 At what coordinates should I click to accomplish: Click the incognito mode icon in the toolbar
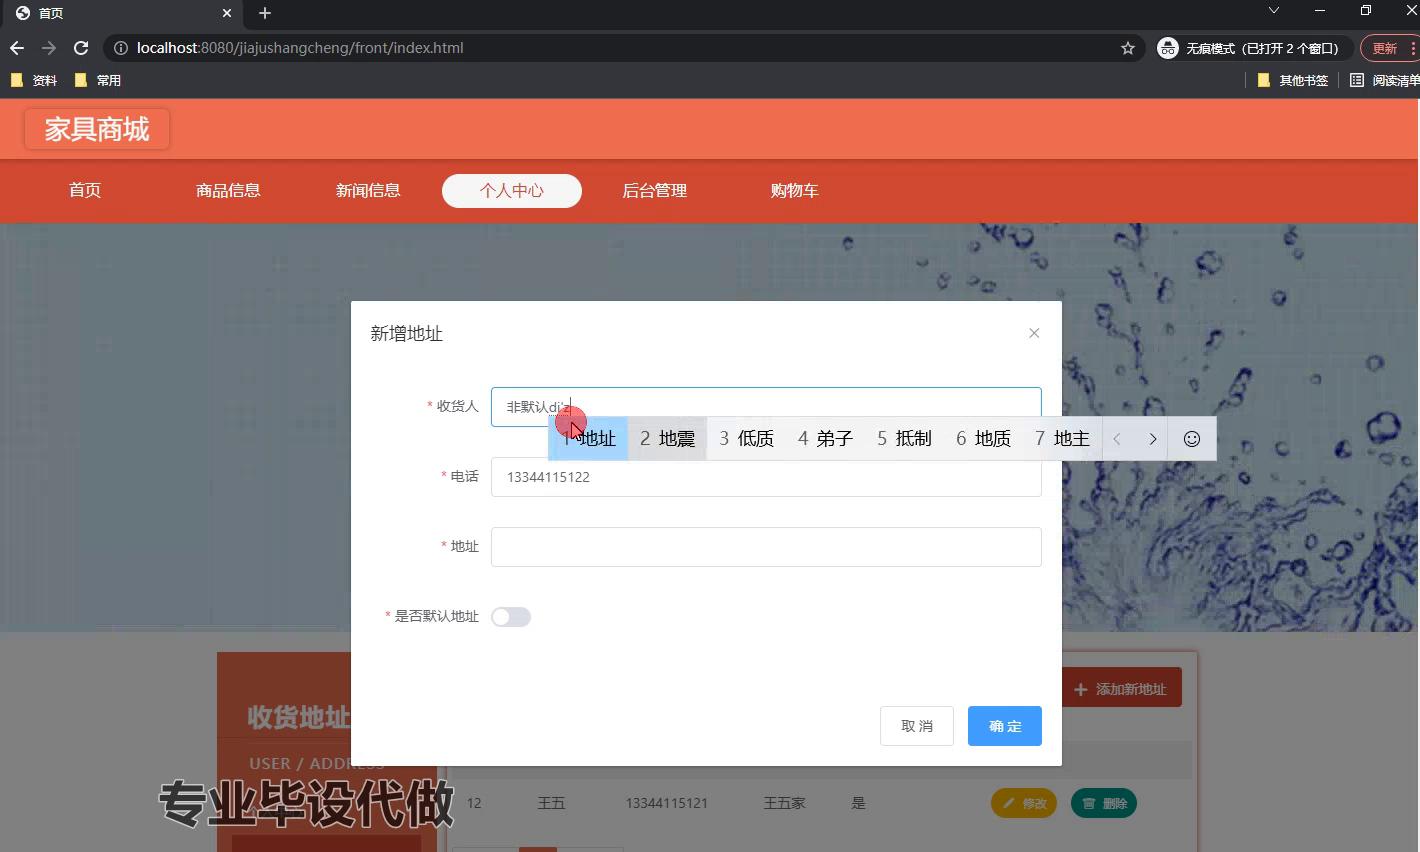click(x=1167, y=47)
